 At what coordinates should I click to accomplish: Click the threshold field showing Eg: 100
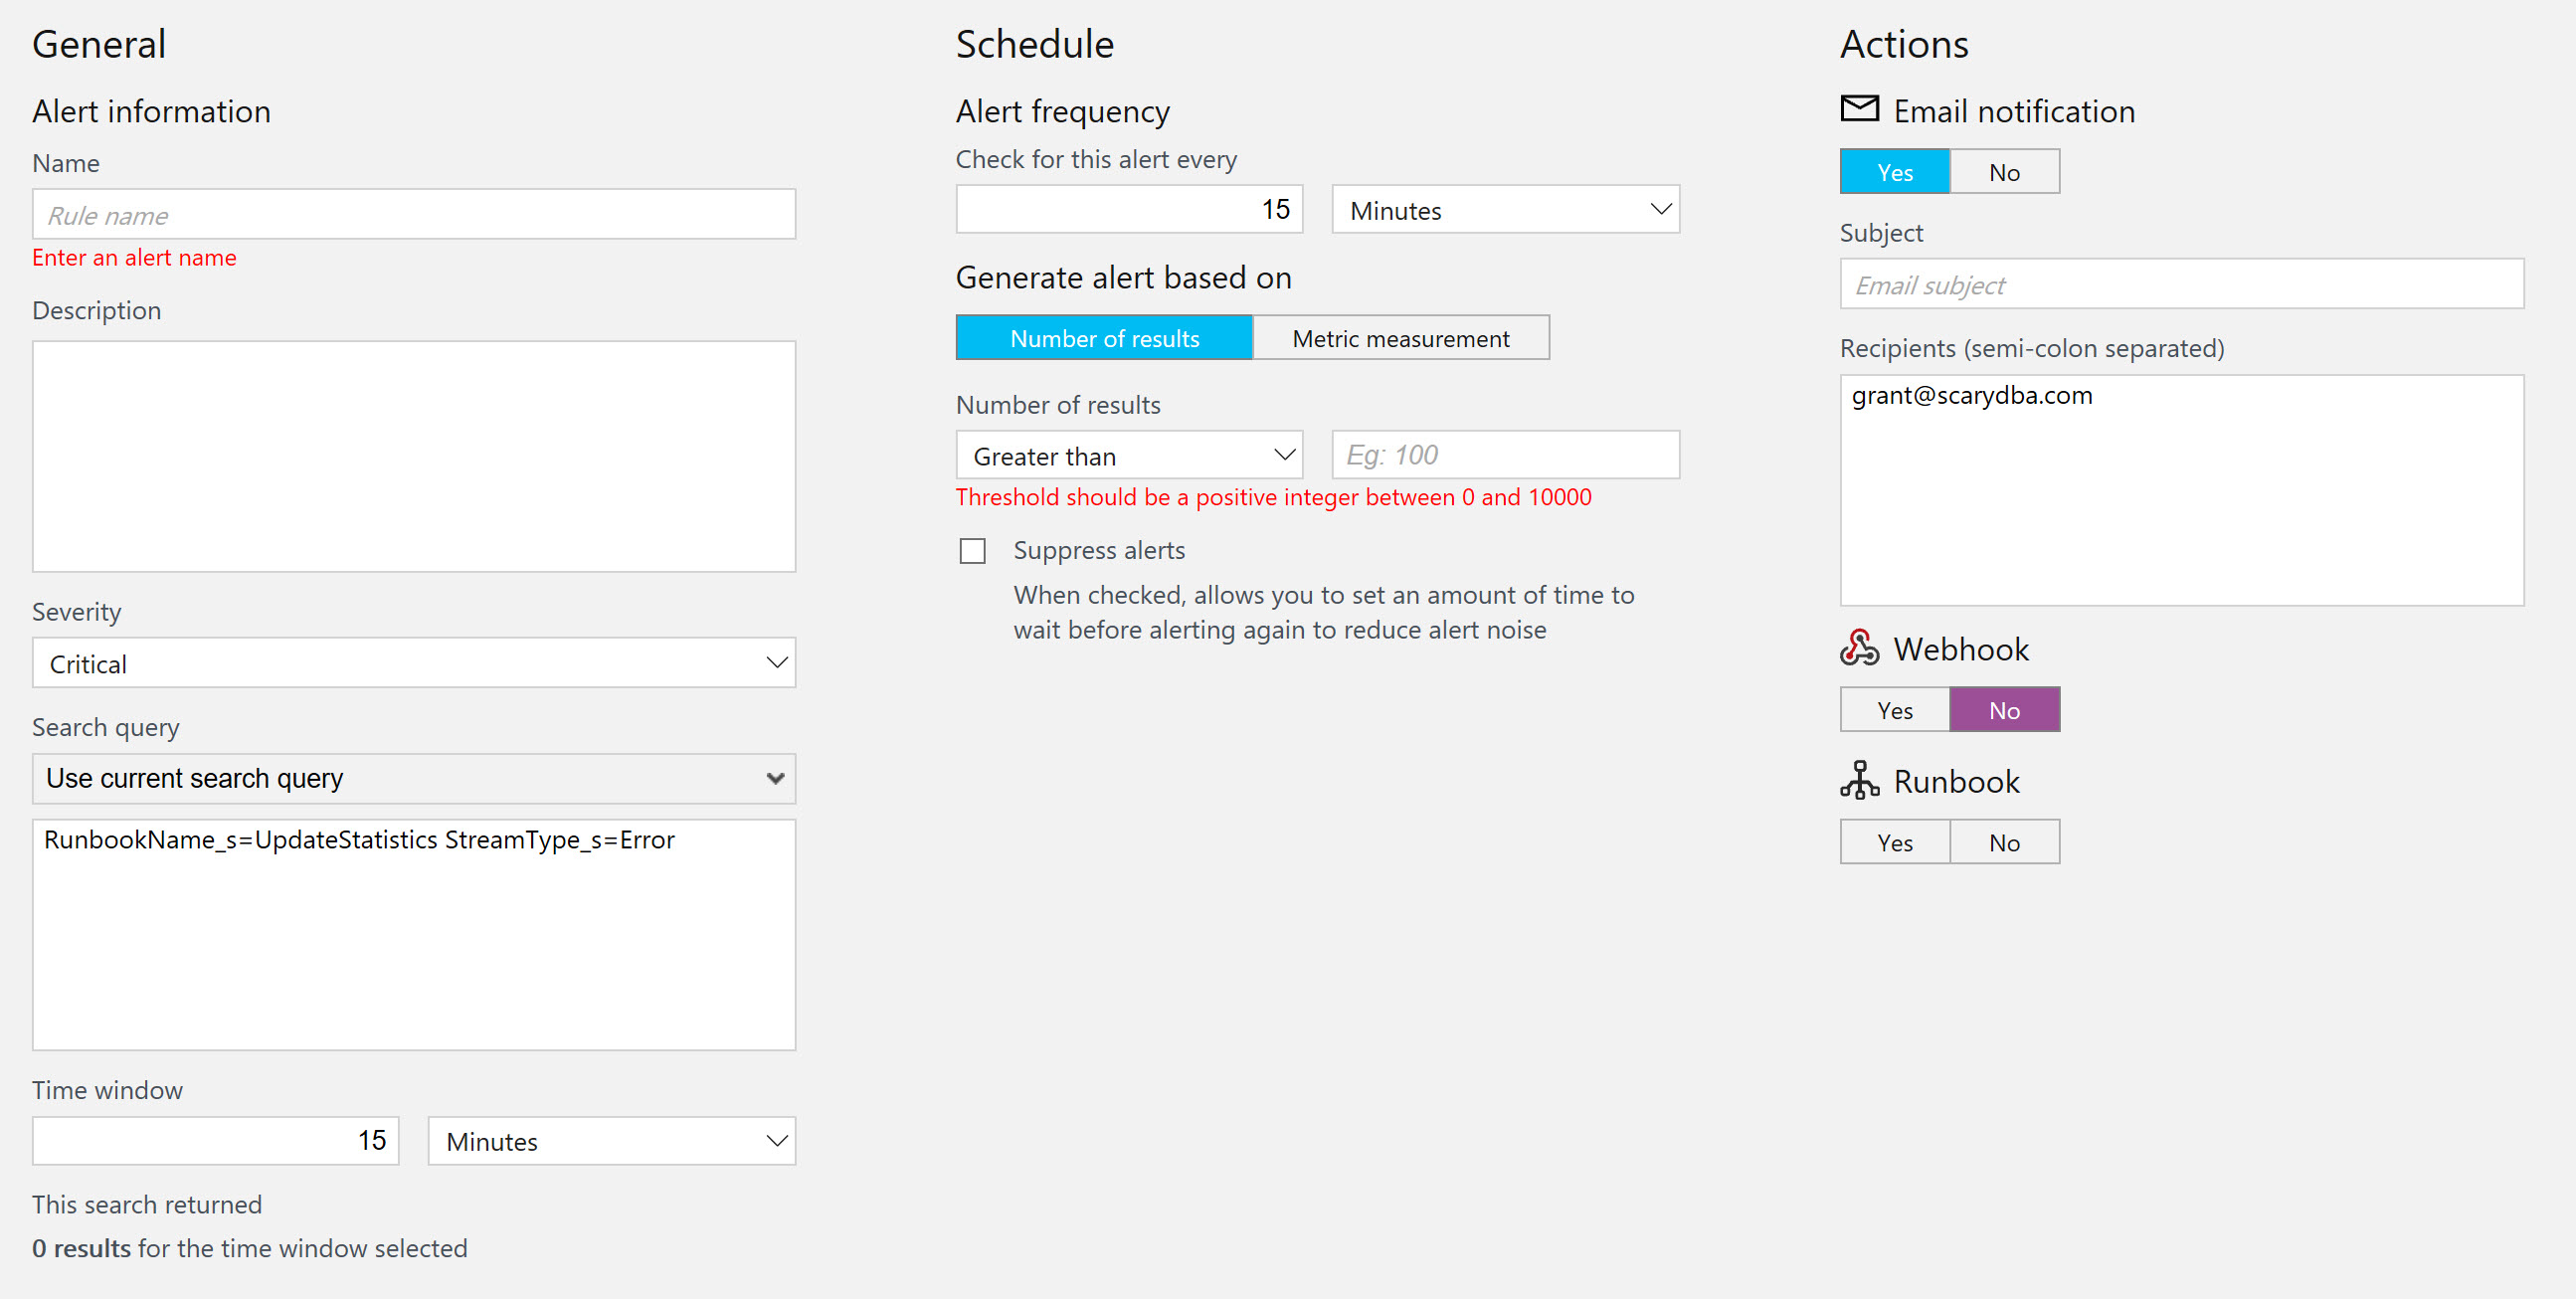tap(1505, 455)
